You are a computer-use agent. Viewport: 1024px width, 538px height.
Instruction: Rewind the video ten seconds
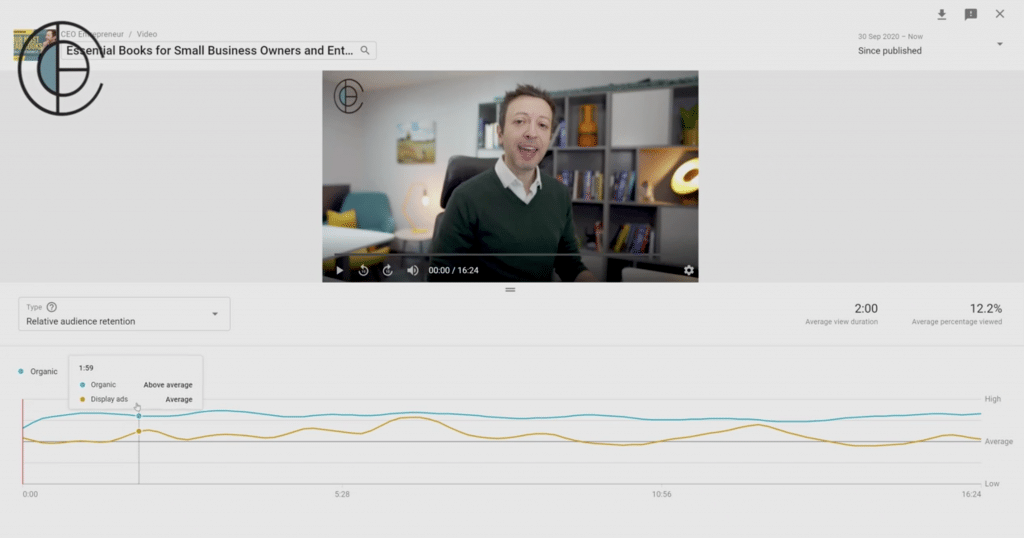(x=364, y=270)
